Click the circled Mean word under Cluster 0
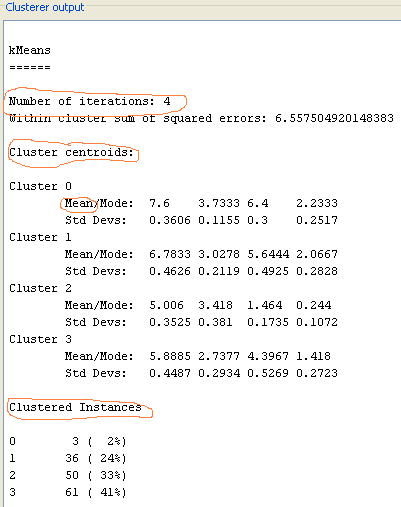 pos(79,203)
